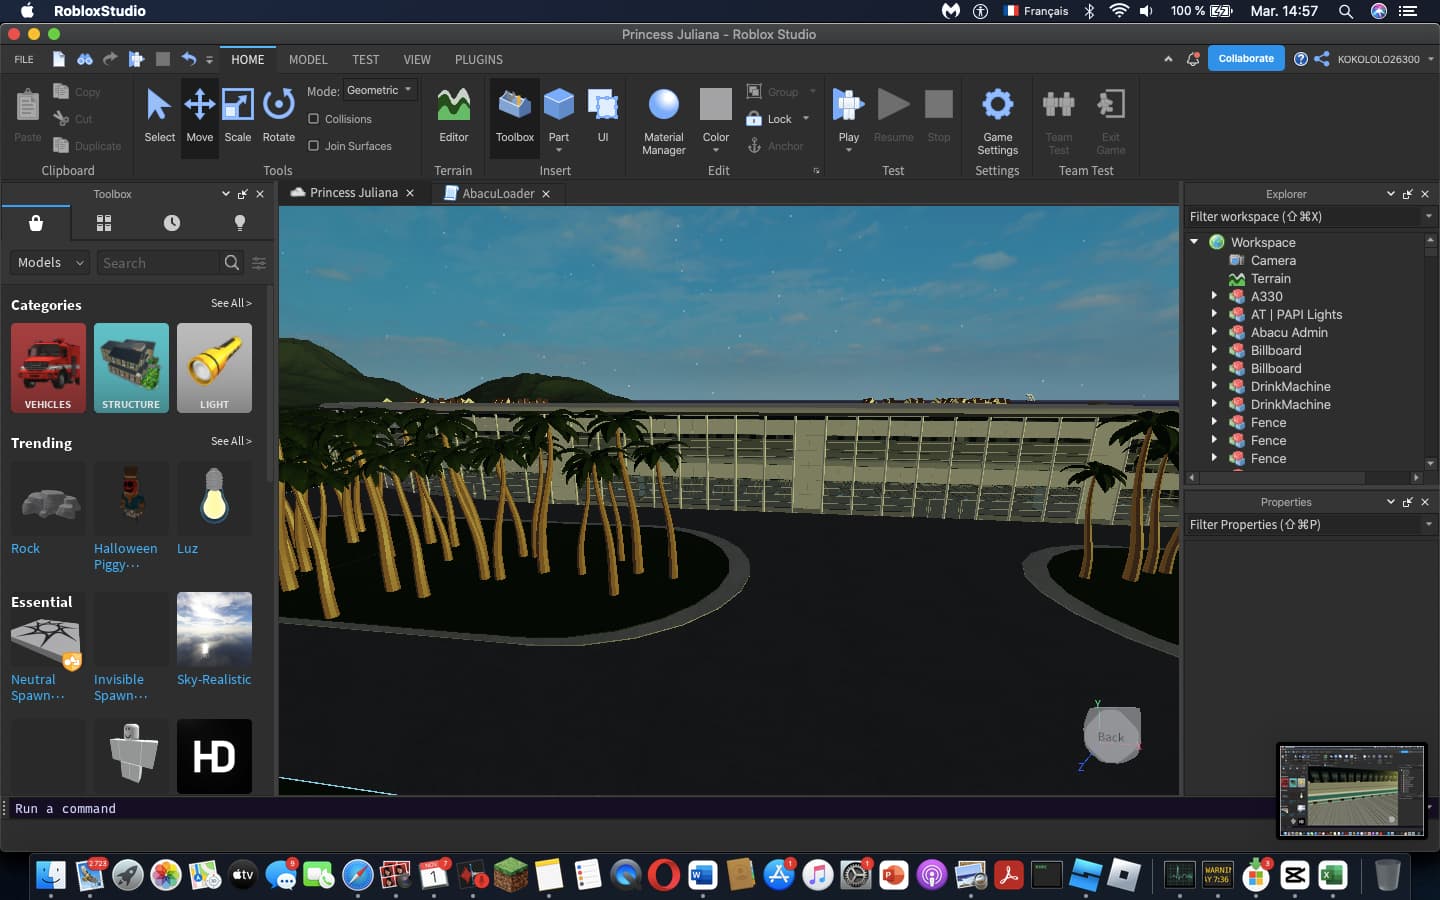1440x900 pixels.
Task: Click the Collaborate button
Action: click(1246, 59)
